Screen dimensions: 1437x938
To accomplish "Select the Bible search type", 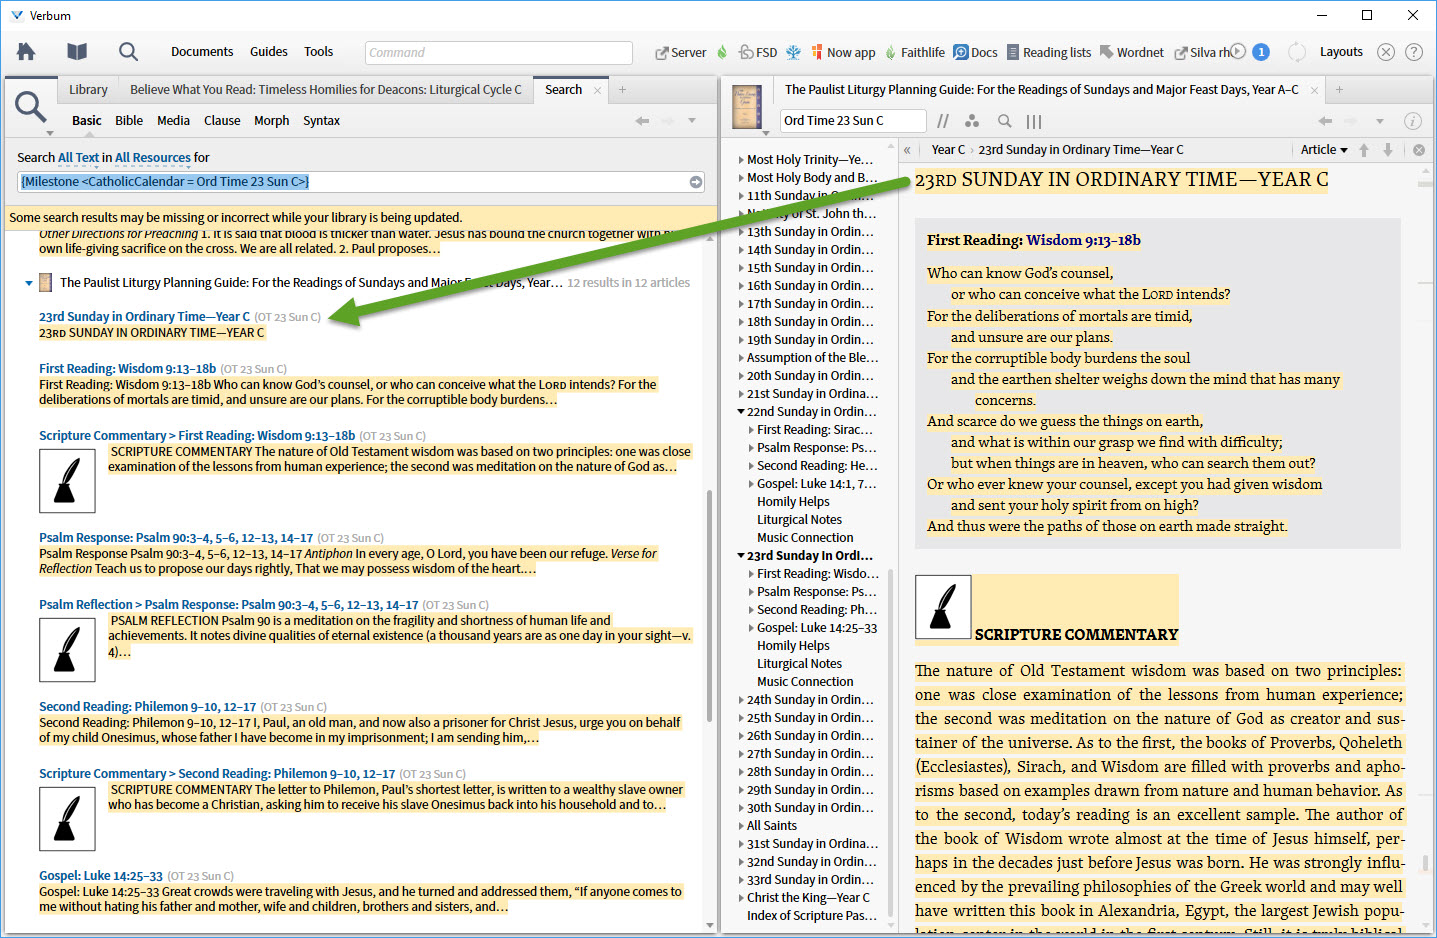I will [x=129, y=121].
